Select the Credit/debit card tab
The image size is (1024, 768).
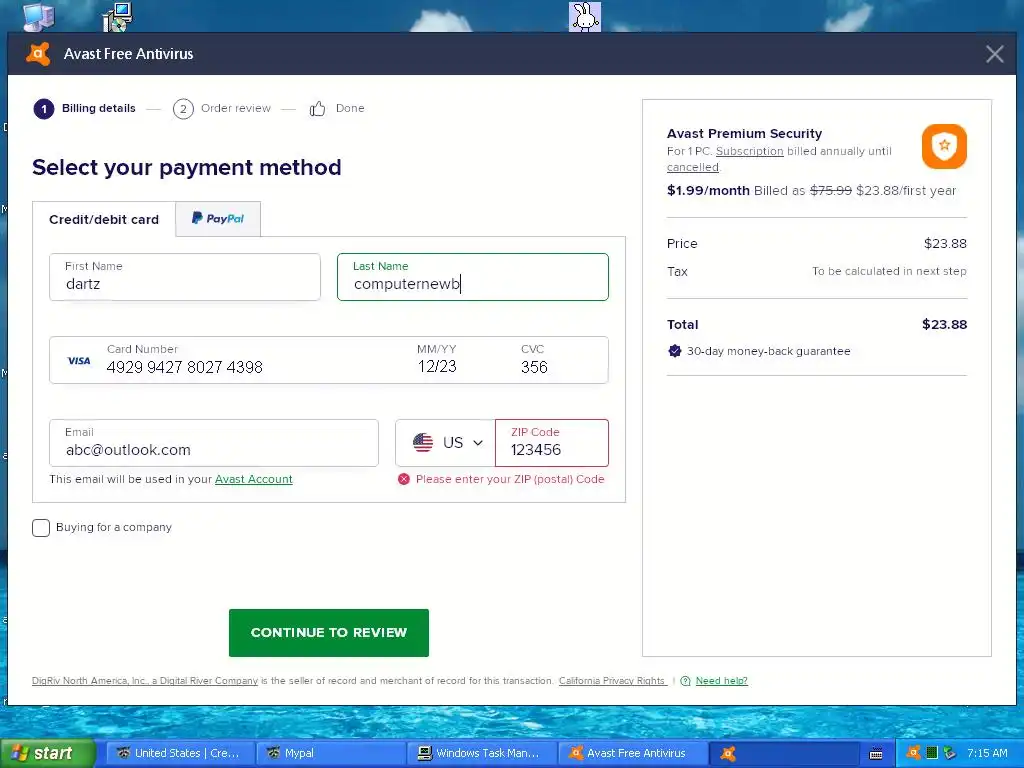[104, 219]
